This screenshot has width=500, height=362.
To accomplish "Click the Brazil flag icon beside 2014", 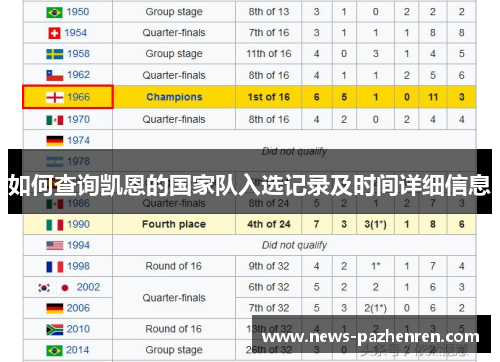I will [54, 351].
